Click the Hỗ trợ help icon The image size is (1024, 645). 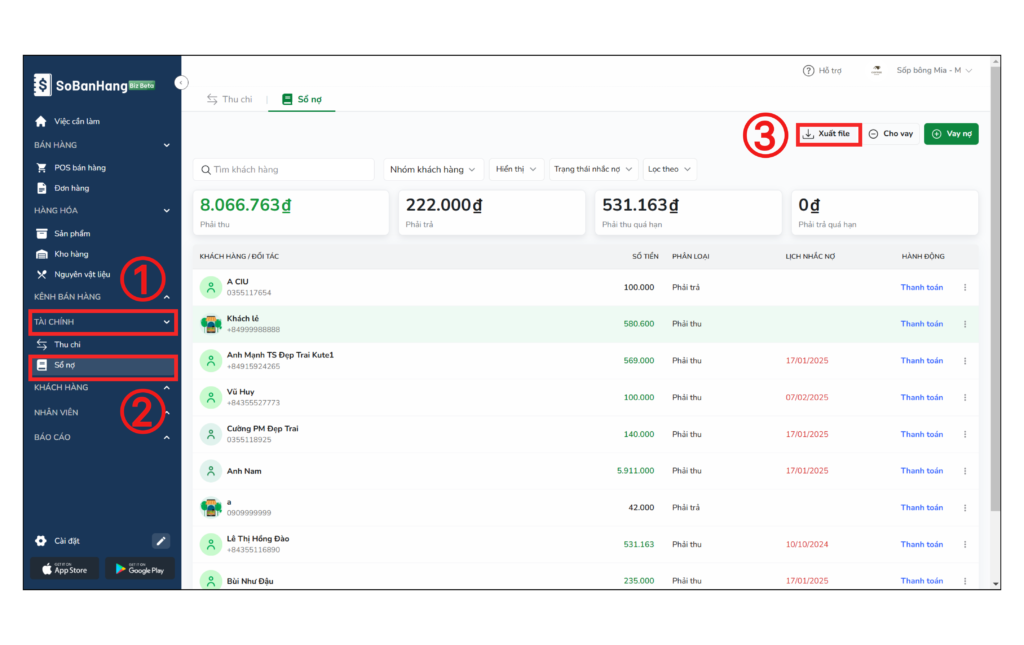808,71
